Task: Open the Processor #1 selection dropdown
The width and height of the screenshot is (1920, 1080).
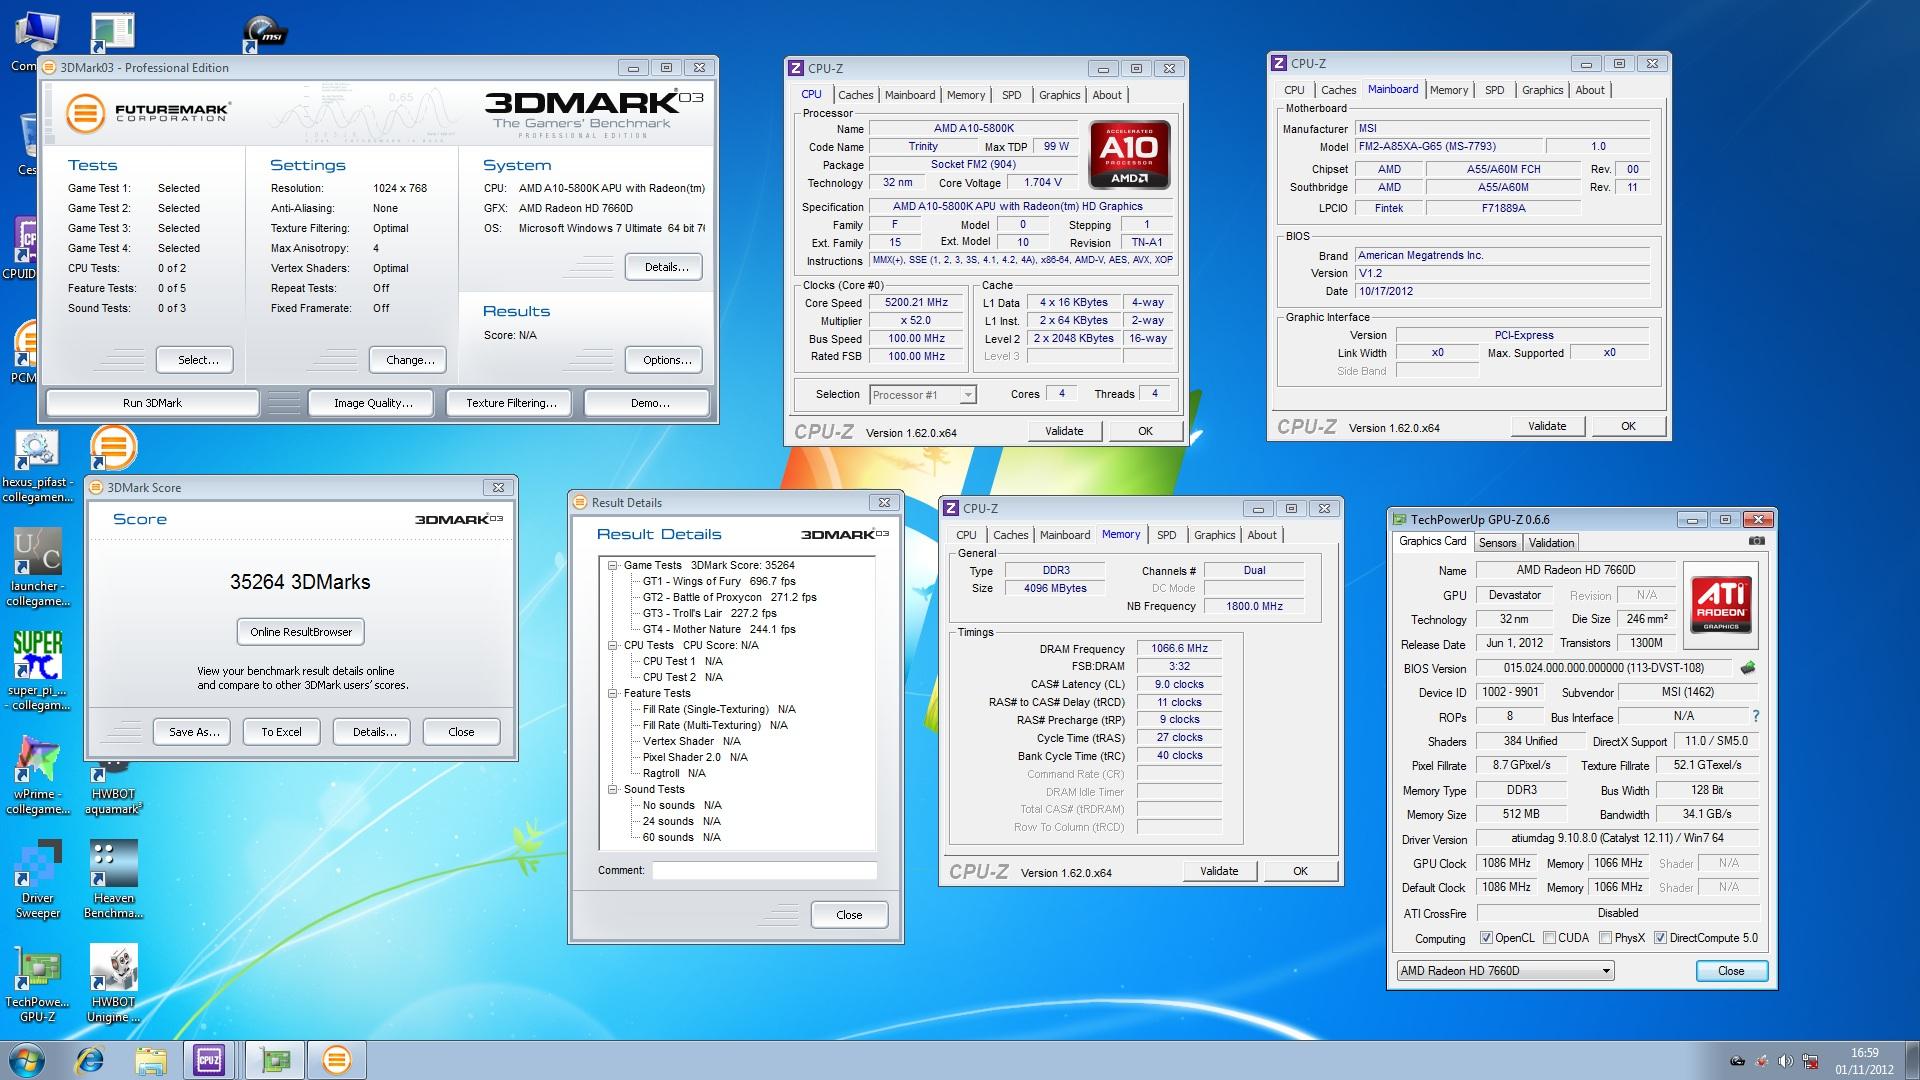Action: click(x=922, y=395)
